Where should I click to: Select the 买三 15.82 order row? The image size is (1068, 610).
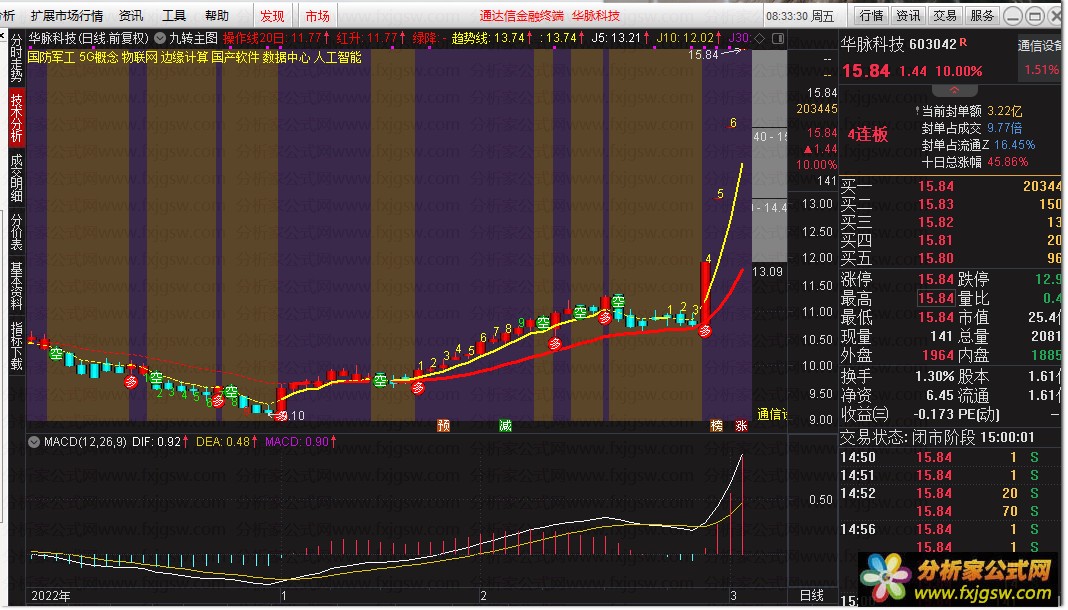(x=950, y=222)
